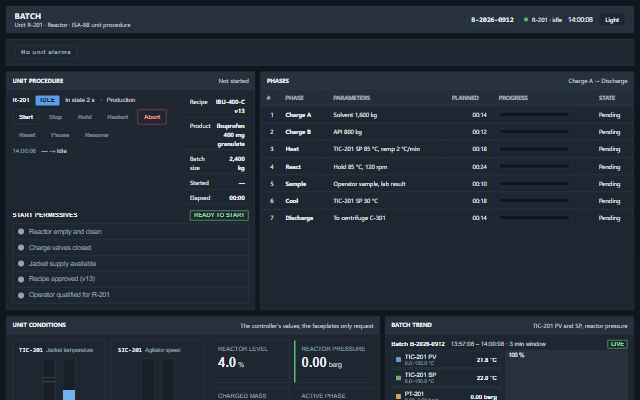The height and width of the screenshot is (400, 640).
Task: Click the Stop procedure button
Action: point(55,117)
